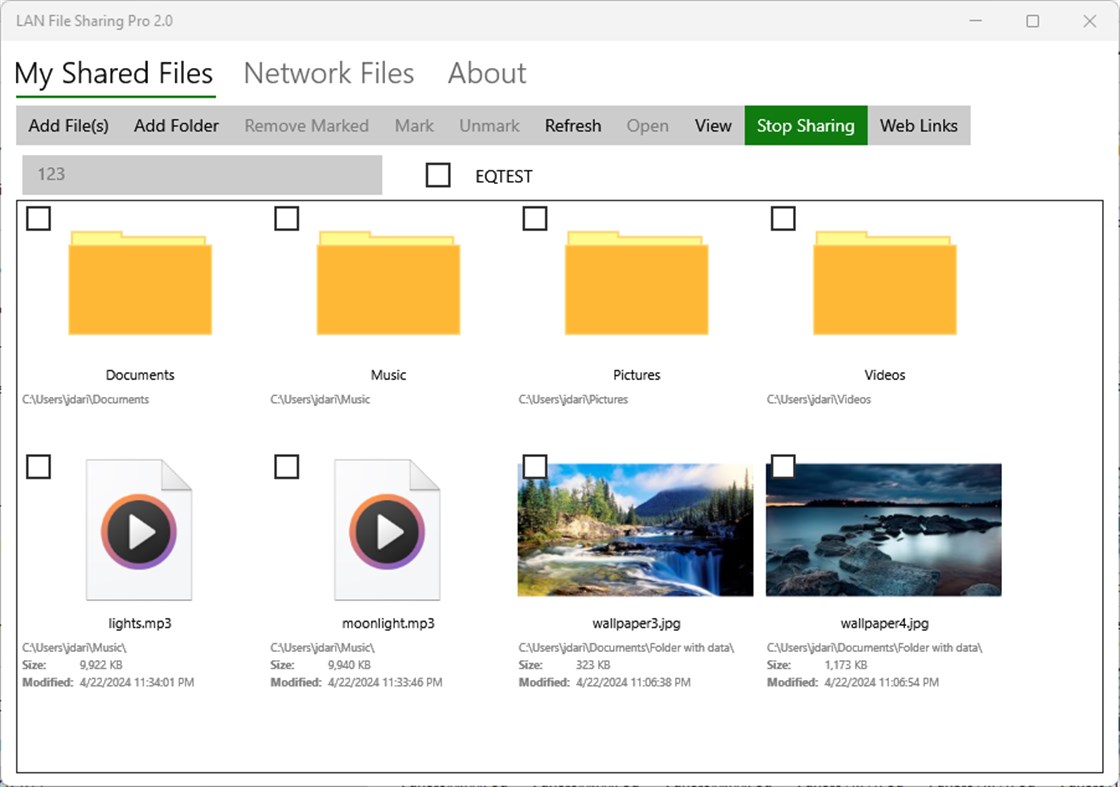Image resolution: width=1120 pixels, height=787 pixels.
Task: Click Stop Sharing to halt file sharing
Action: (x=806, y=125)
